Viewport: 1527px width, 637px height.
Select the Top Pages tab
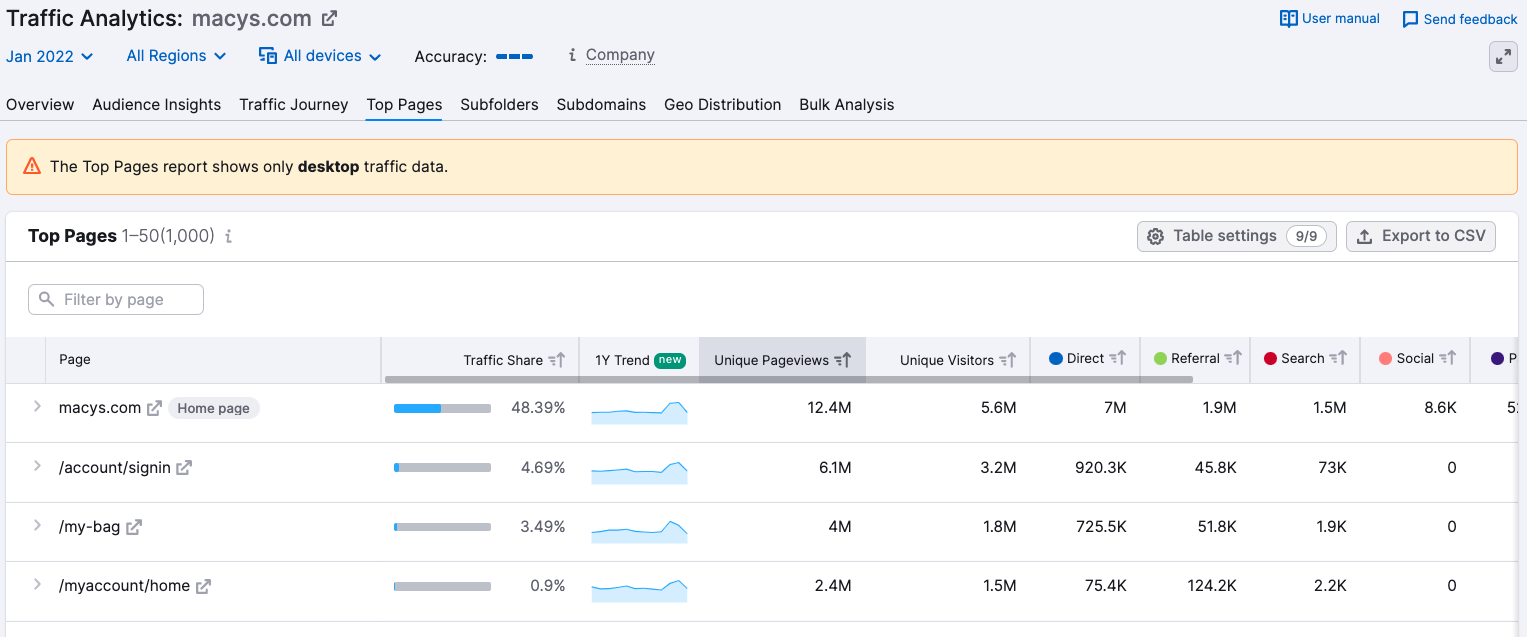pos(404,105)
